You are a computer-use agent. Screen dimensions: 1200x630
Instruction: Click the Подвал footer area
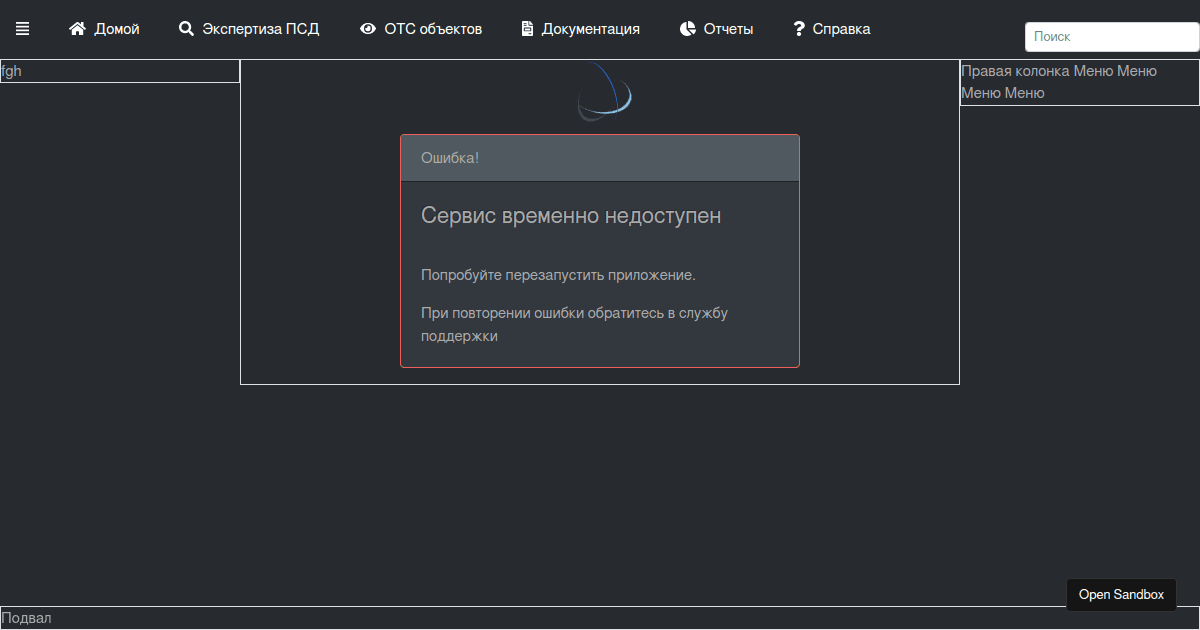click(29, 618)
